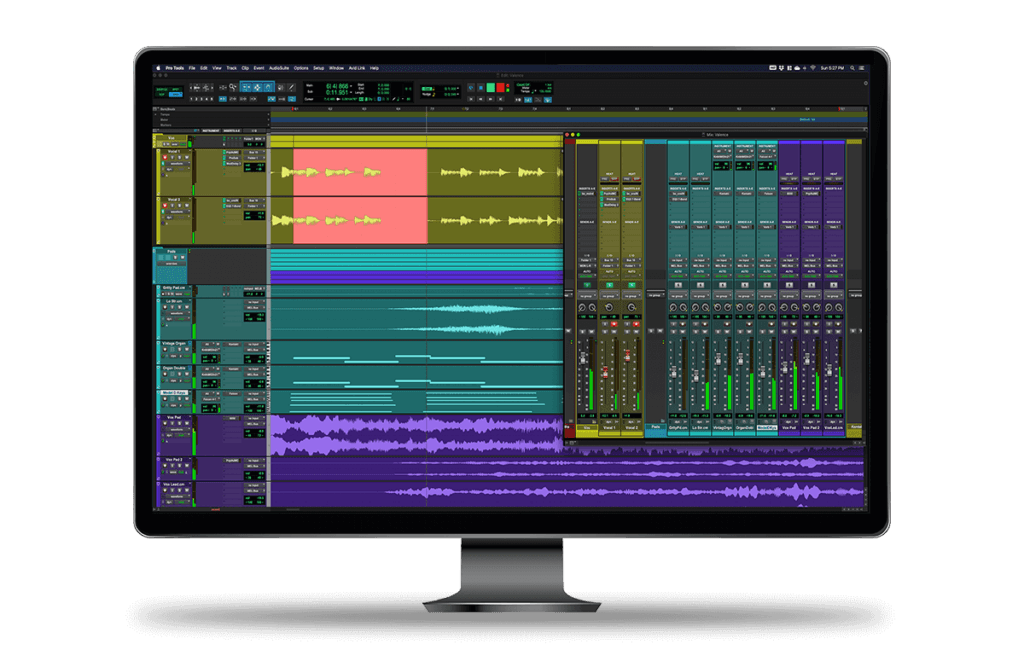Select the Trim tool

click(247, 87)
